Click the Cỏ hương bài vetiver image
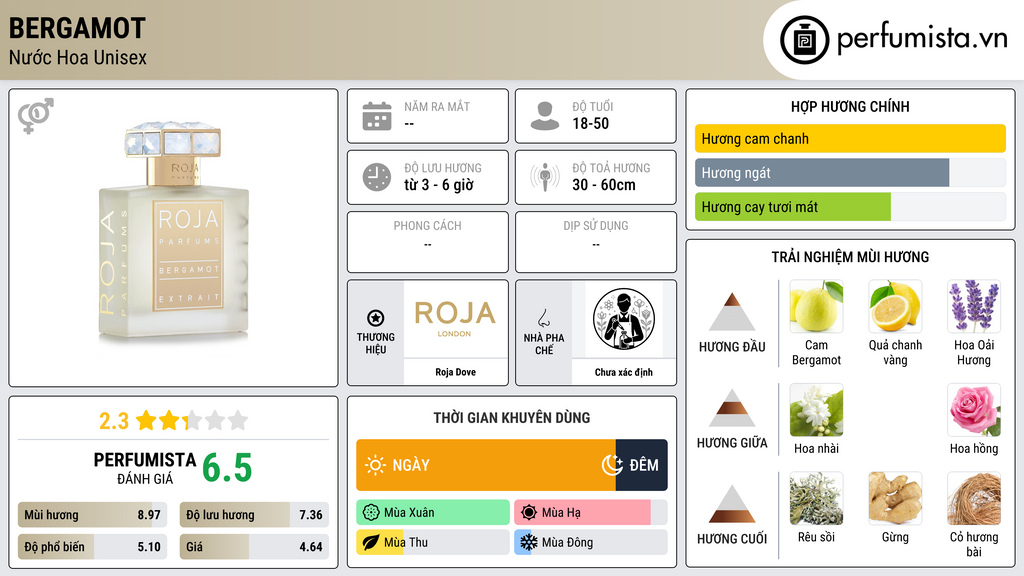1024x576 pixels. tap(974, 498)
